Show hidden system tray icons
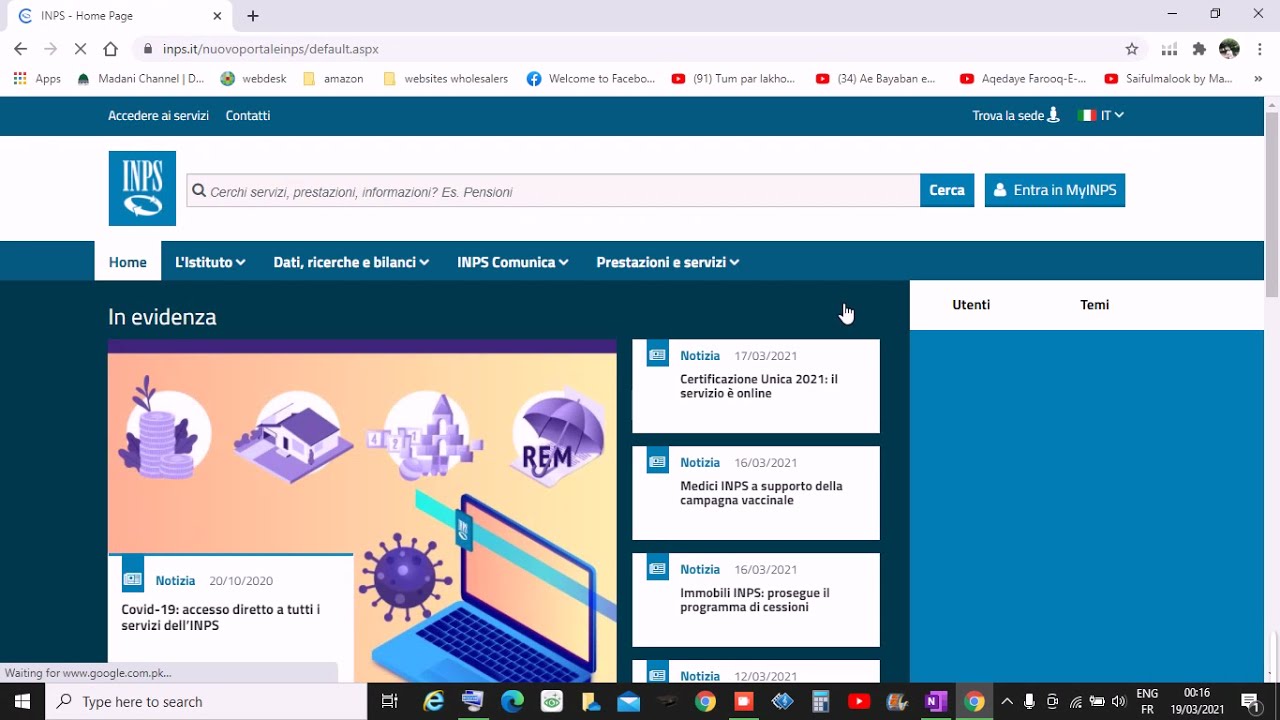This screenshot has height=720, width=1280. click(x=1007, y=701)
